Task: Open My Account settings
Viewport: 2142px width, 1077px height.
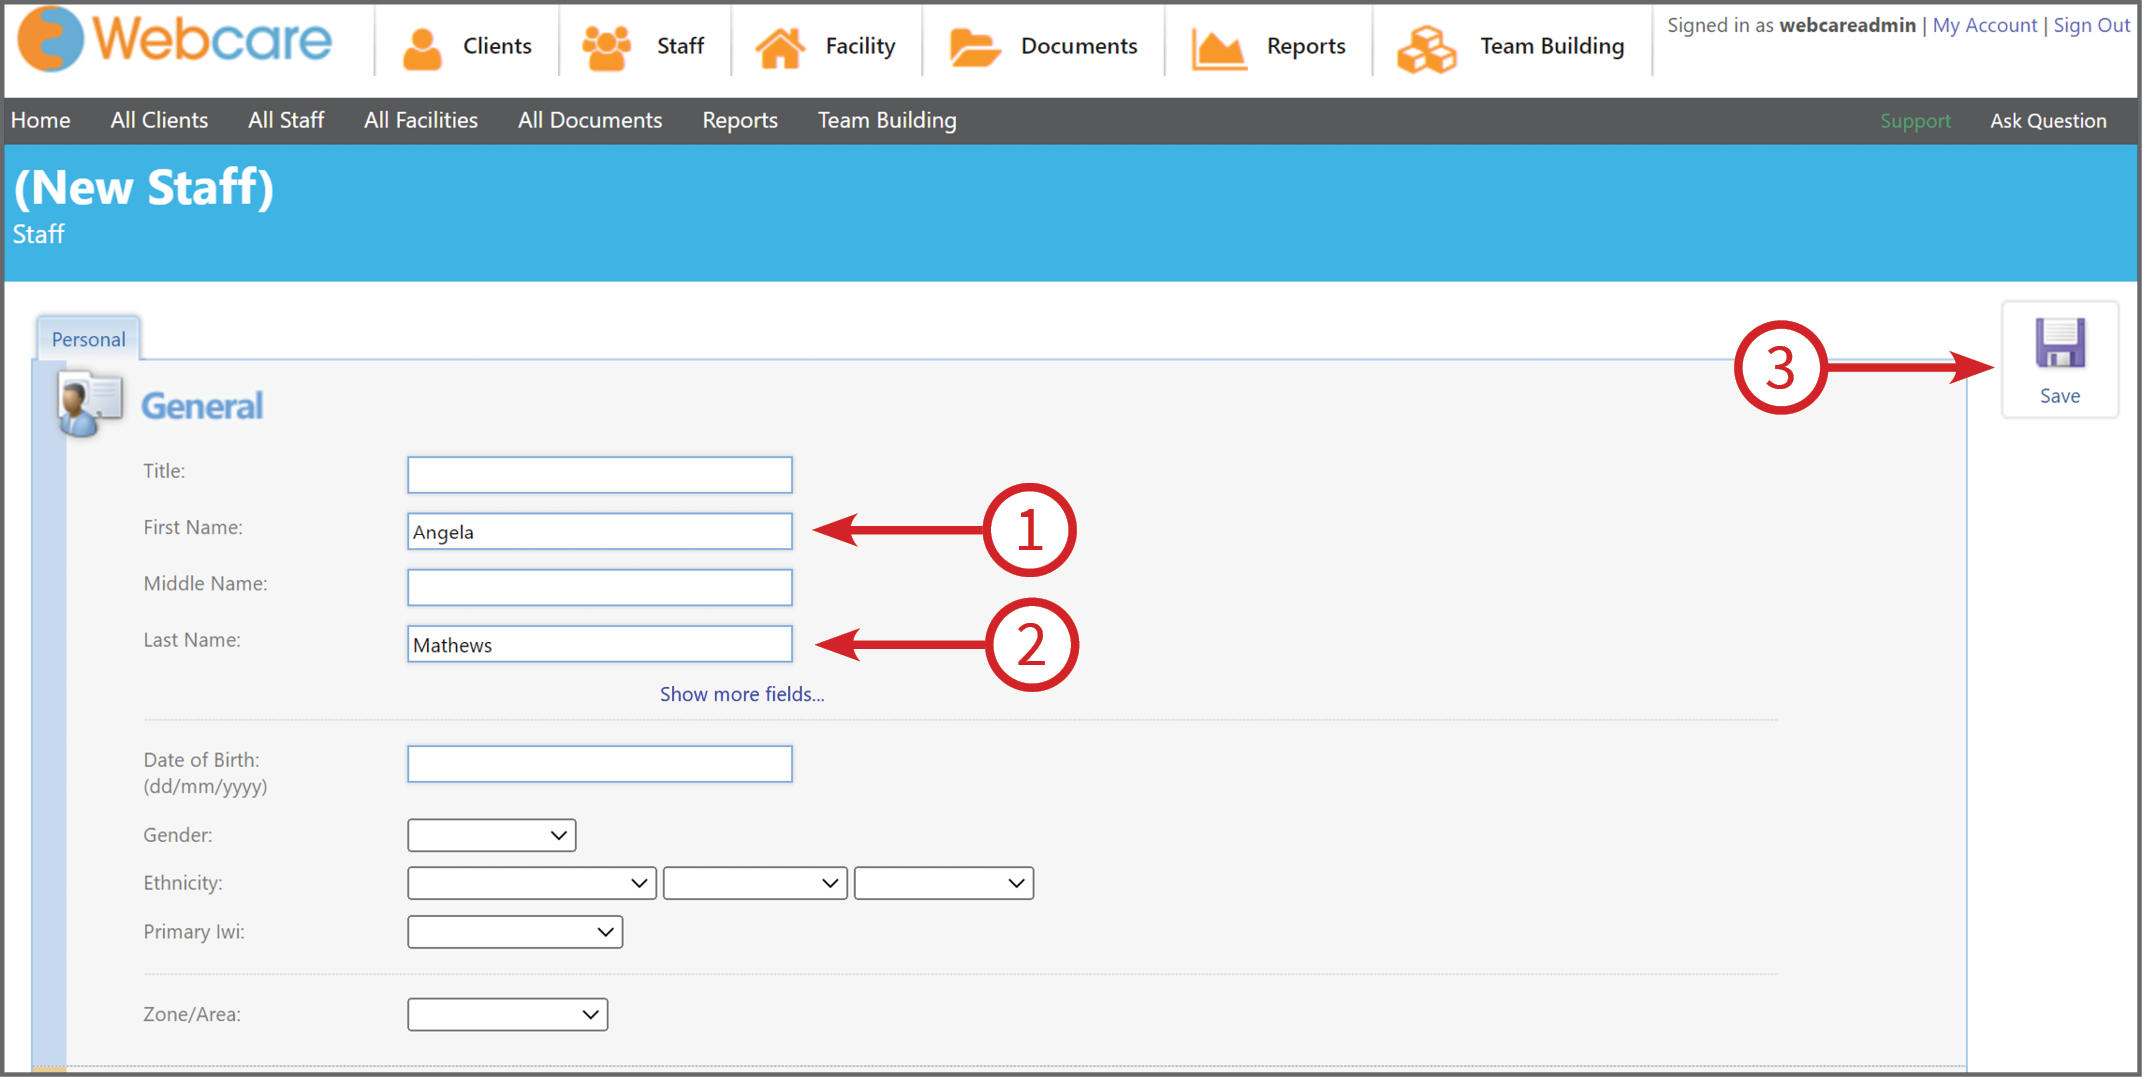Action: tap(1984, 25)
